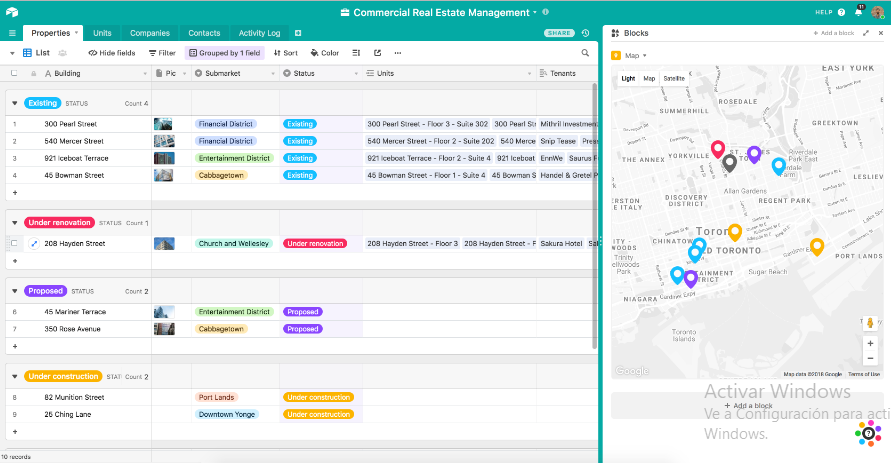The width and height of the screenshot is (891, 463).
Task: Open the 45 Mariner Terrace picture thumbnail
Action: point(164,312)
